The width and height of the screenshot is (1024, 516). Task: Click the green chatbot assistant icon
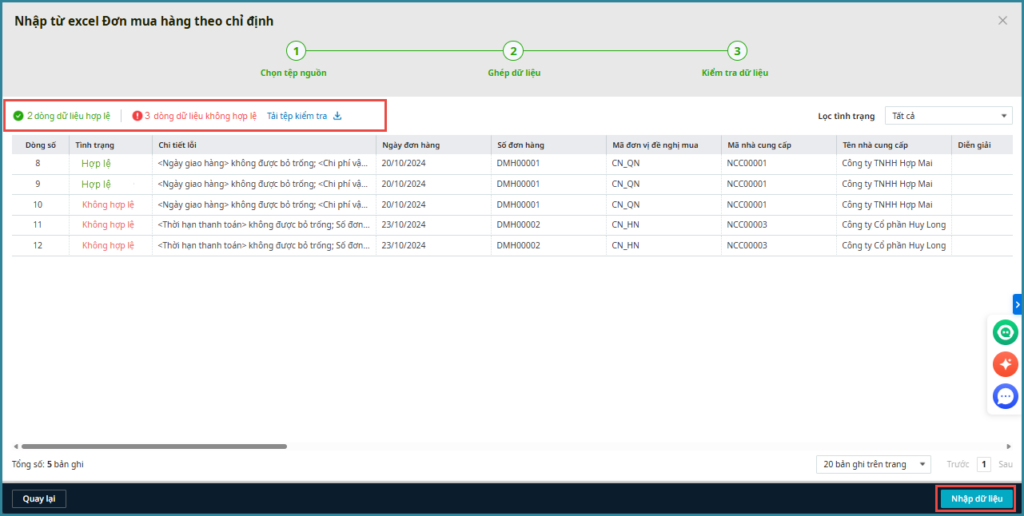pyautogui.click(x=1005, y=332)
